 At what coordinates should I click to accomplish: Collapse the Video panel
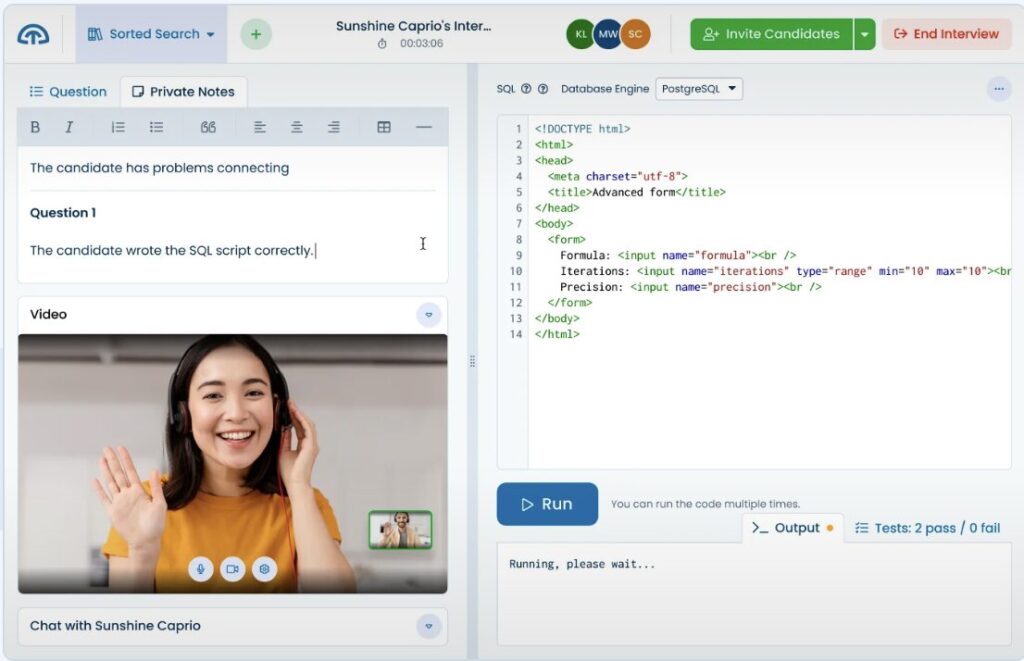pyautogui.click(x=429, y=315)
